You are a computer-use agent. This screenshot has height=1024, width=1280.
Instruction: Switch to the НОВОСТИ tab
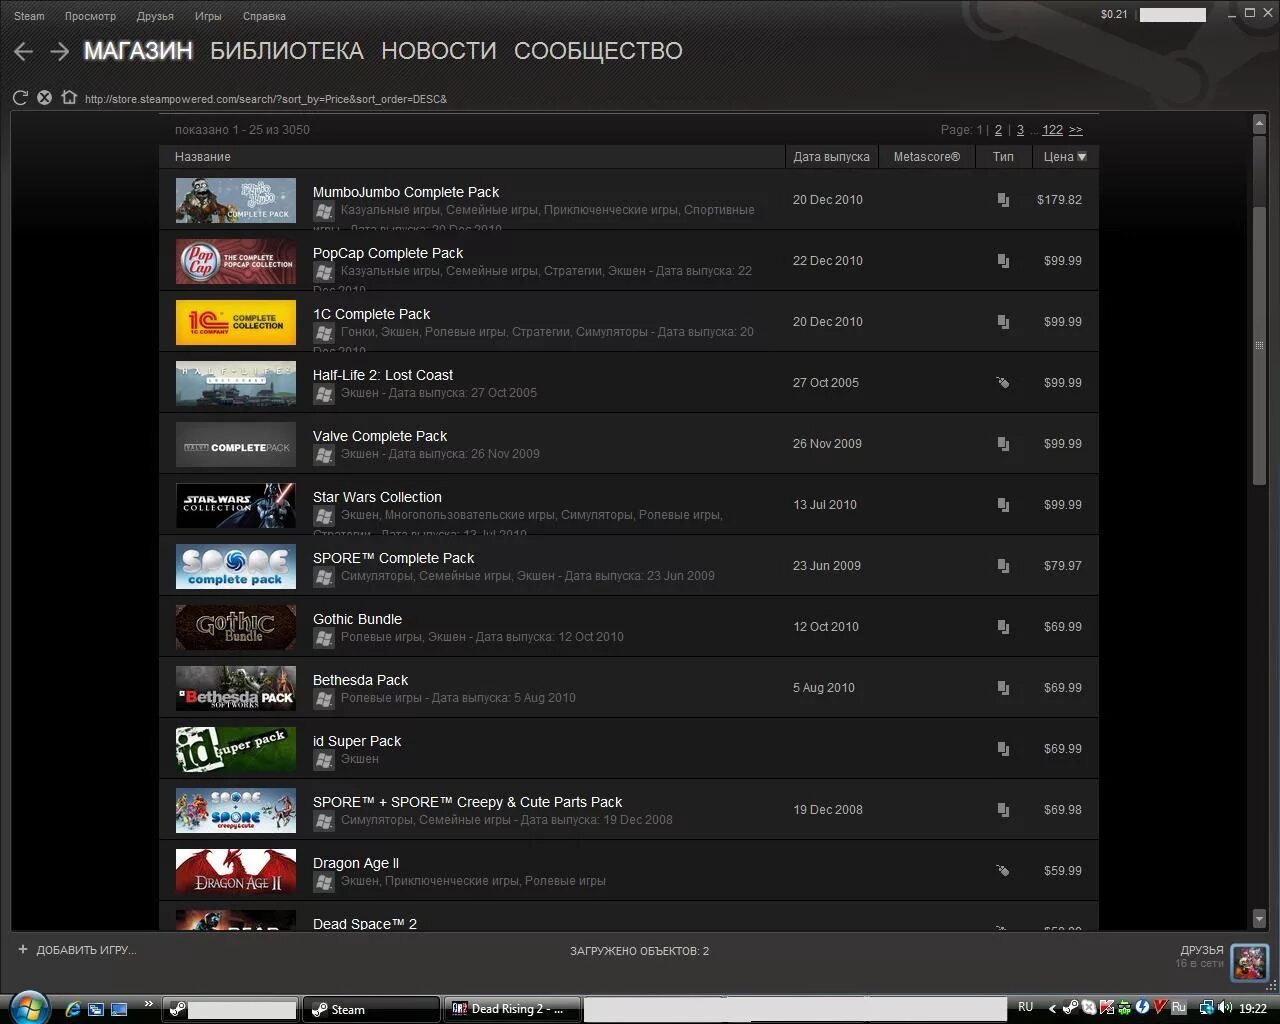[x=439, y=51]
